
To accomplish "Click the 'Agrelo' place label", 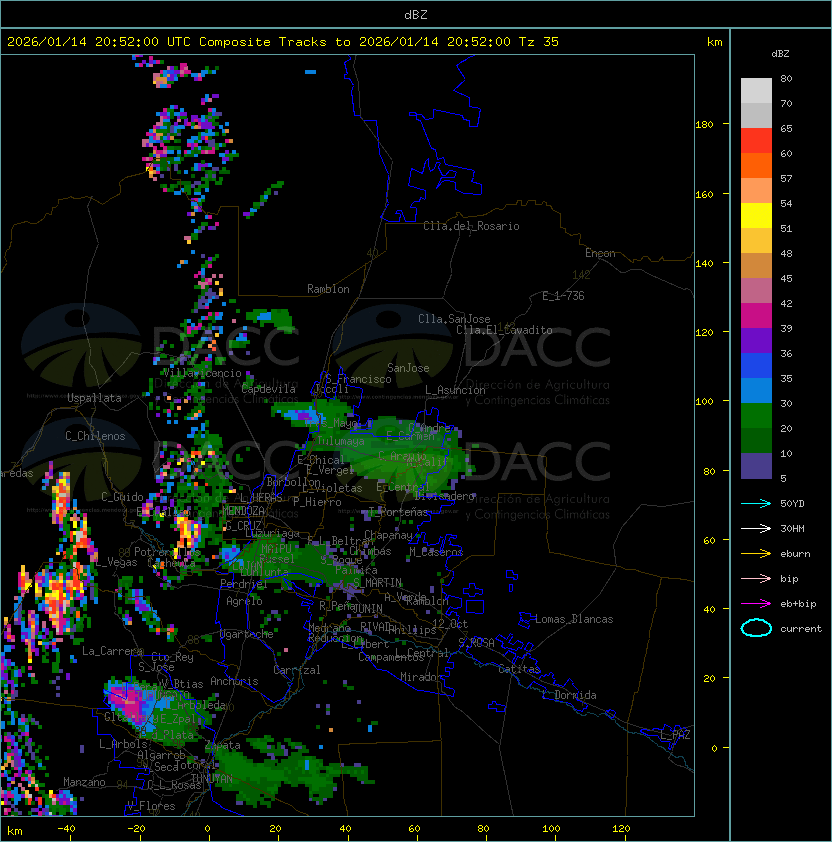I will pyautogui.click(x=244, y=601).
